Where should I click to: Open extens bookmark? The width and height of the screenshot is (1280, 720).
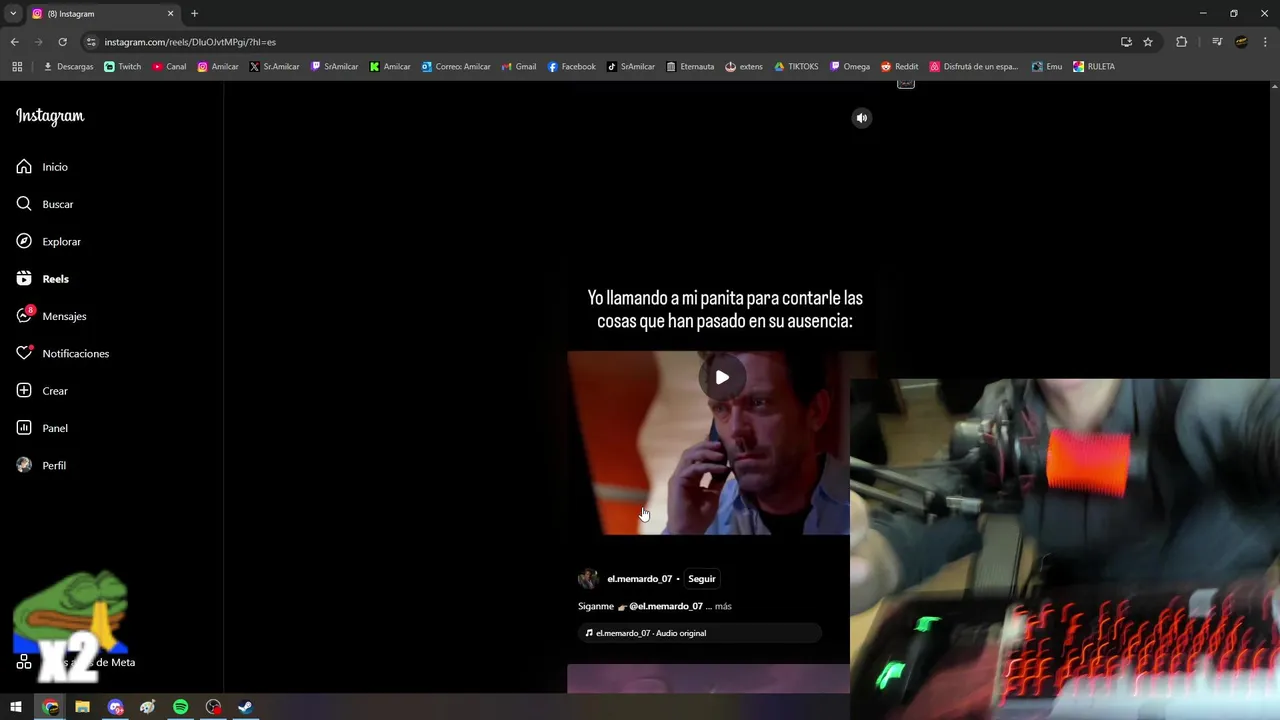(744, 67)
